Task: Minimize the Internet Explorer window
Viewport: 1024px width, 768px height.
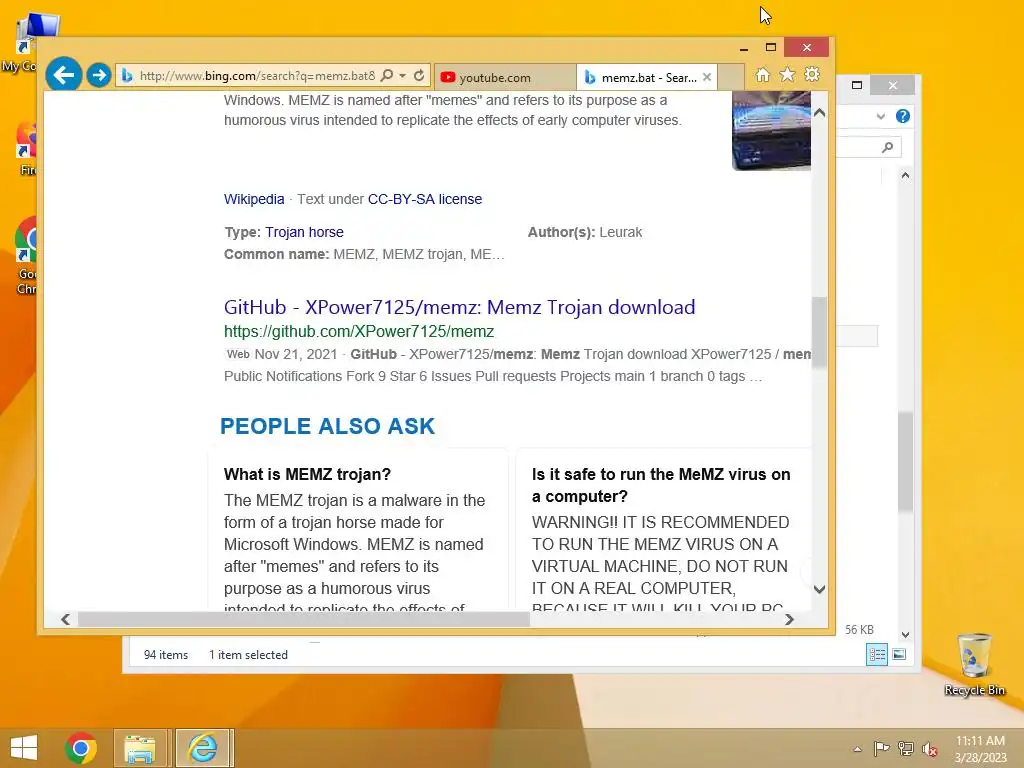Action: point(744,48)
